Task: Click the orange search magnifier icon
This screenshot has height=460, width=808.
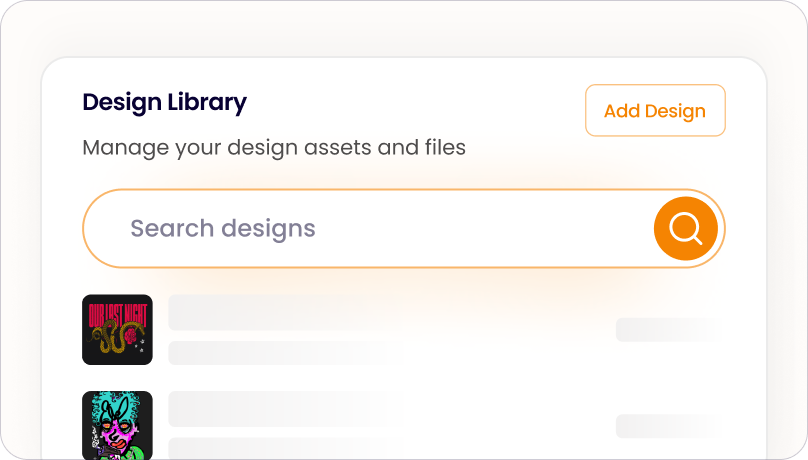Action: tap(685, 229)
